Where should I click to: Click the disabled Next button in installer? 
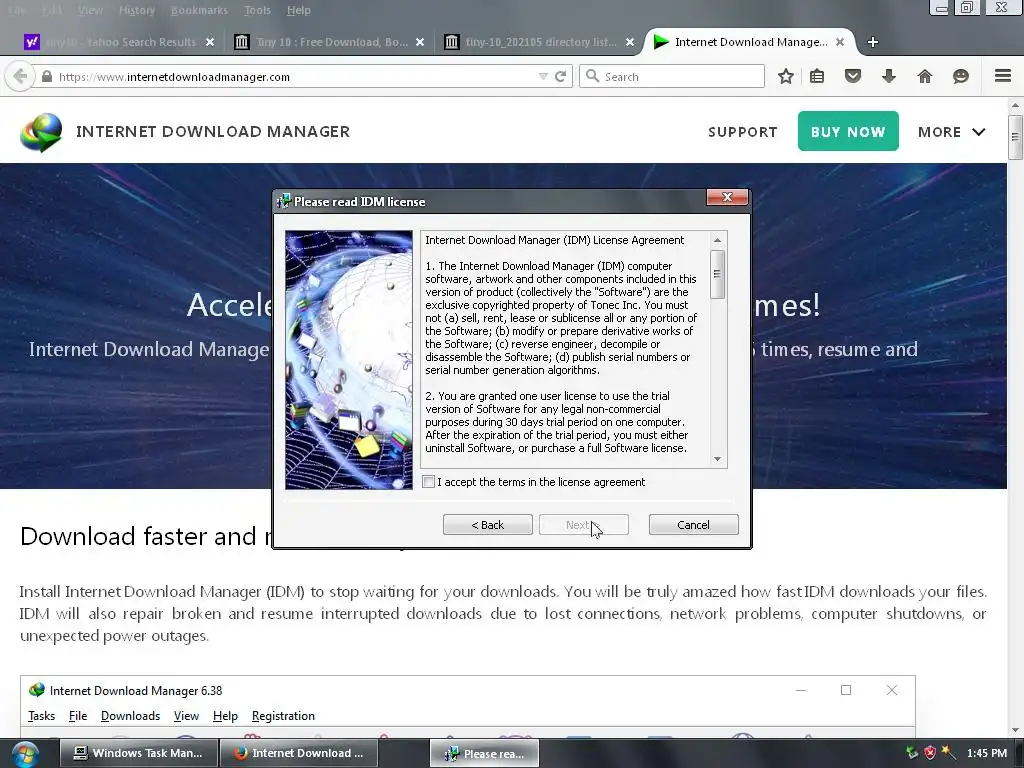[584, 525]
